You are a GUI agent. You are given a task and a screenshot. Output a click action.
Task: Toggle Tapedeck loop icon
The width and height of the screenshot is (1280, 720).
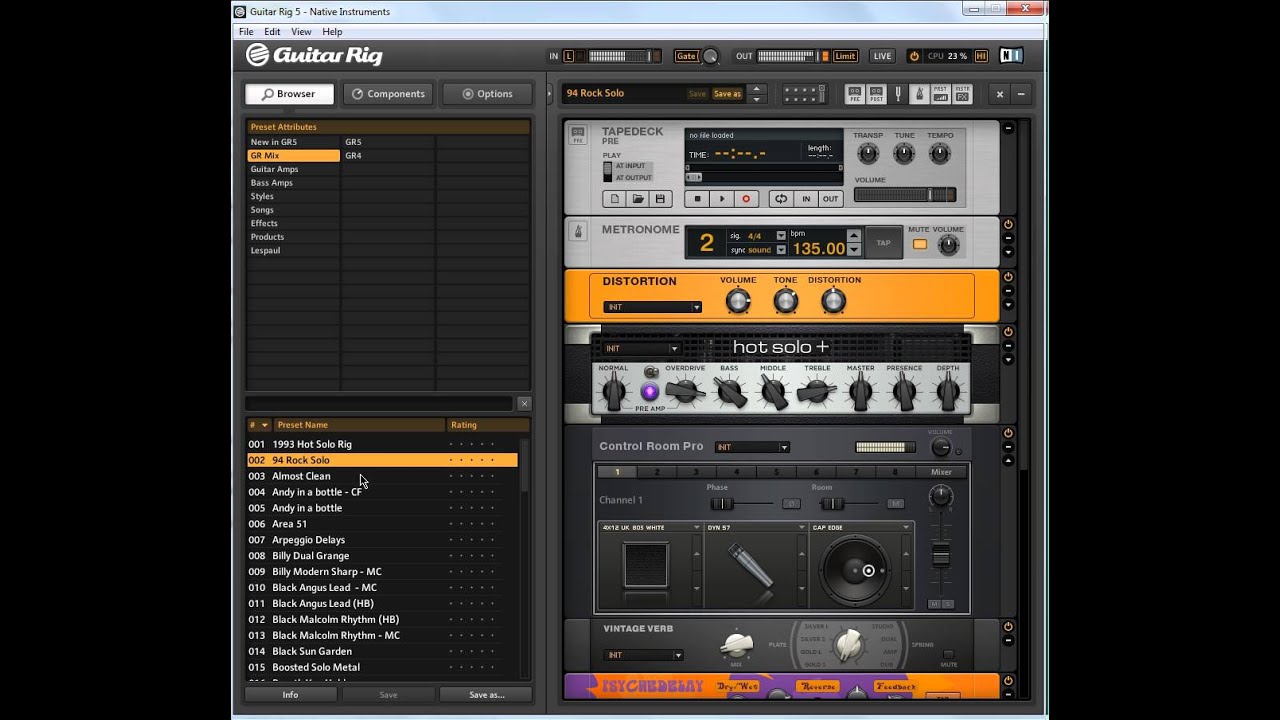pyautogui.click(x=781, y=199)
